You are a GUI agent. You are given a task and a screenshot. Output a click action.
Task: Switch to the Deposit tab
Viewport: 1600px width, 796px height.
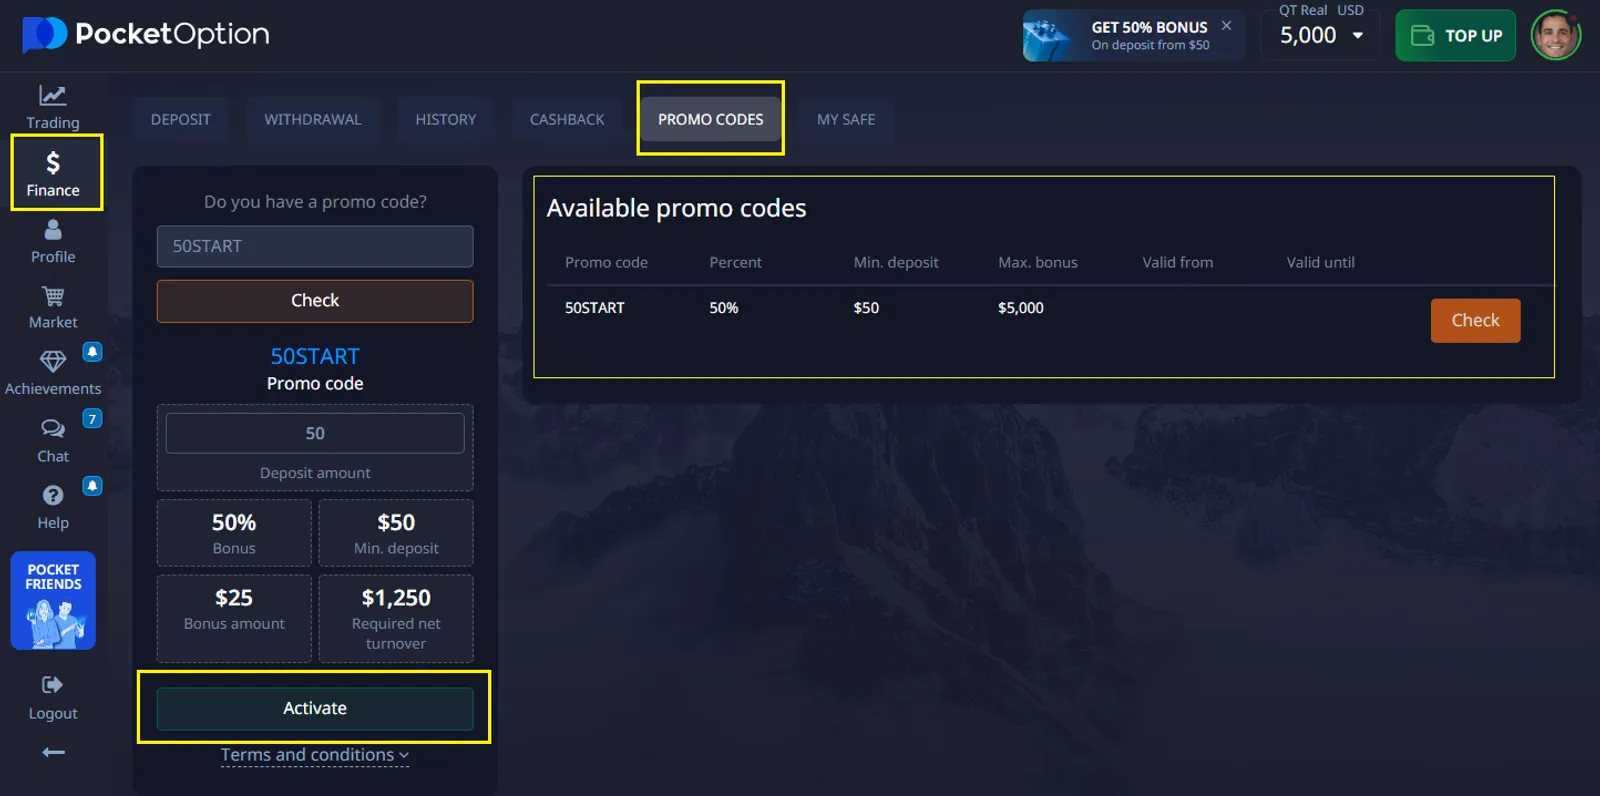tap(180, 119)
